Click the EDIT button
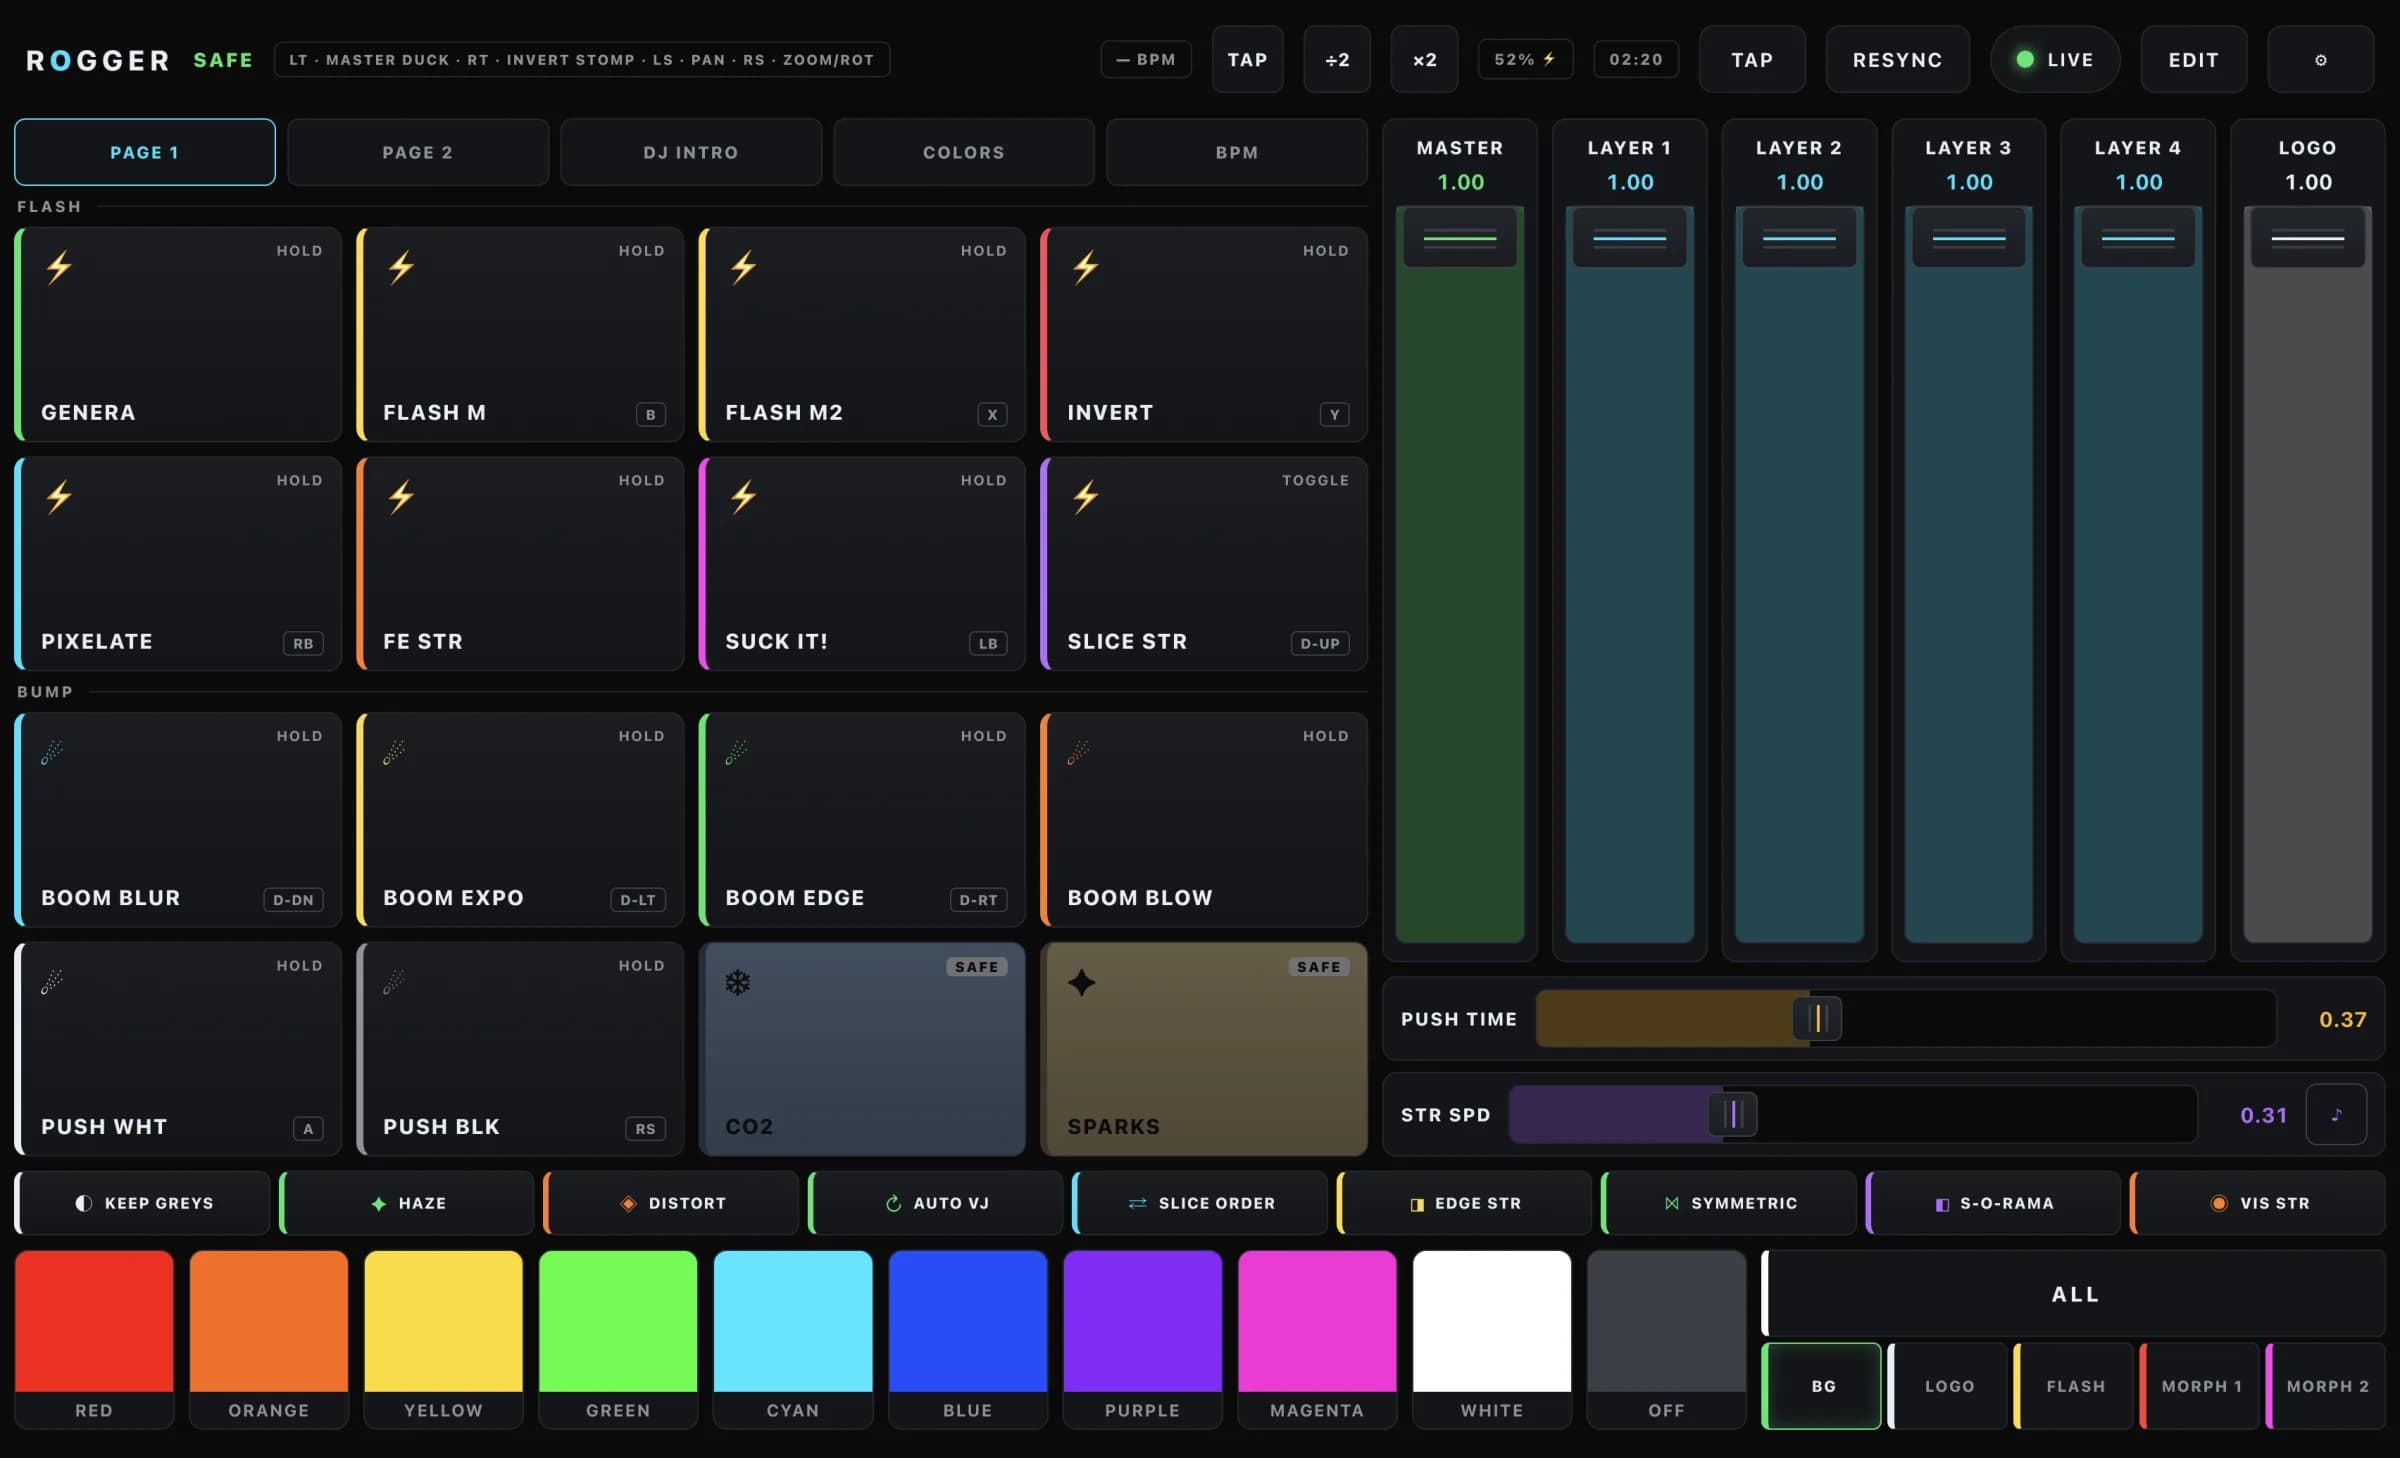Screen dimensions: 2400x1458 point(2194,60)
